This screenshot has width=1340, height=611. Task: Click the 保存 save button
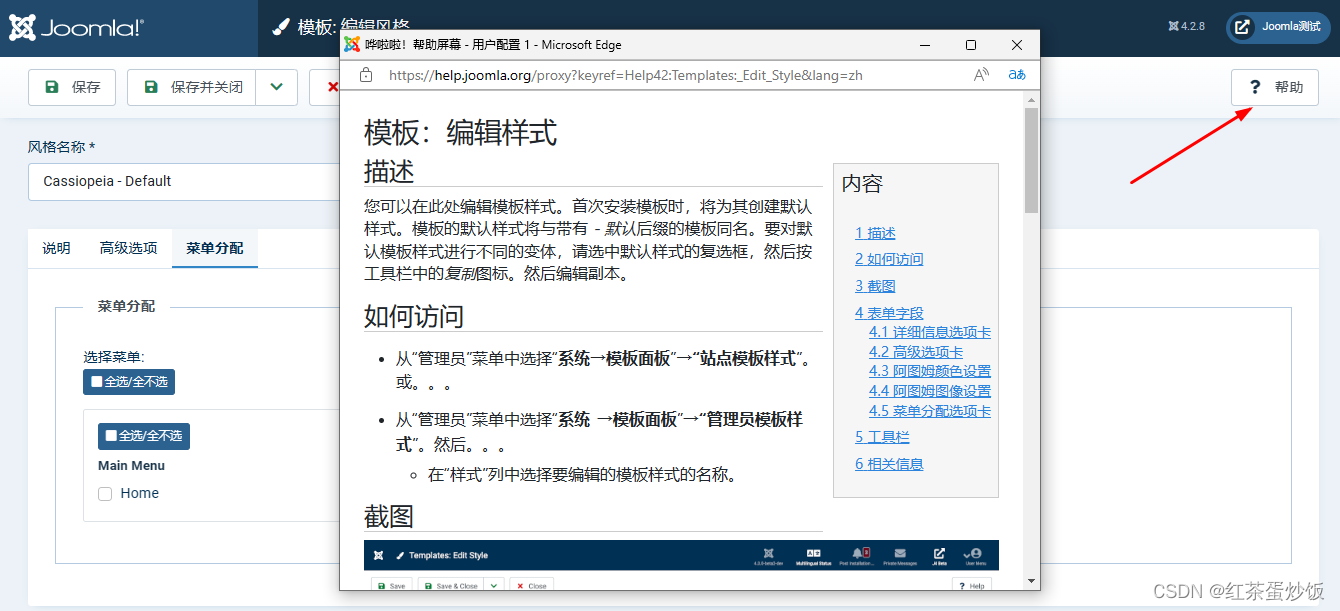[72, 87]
